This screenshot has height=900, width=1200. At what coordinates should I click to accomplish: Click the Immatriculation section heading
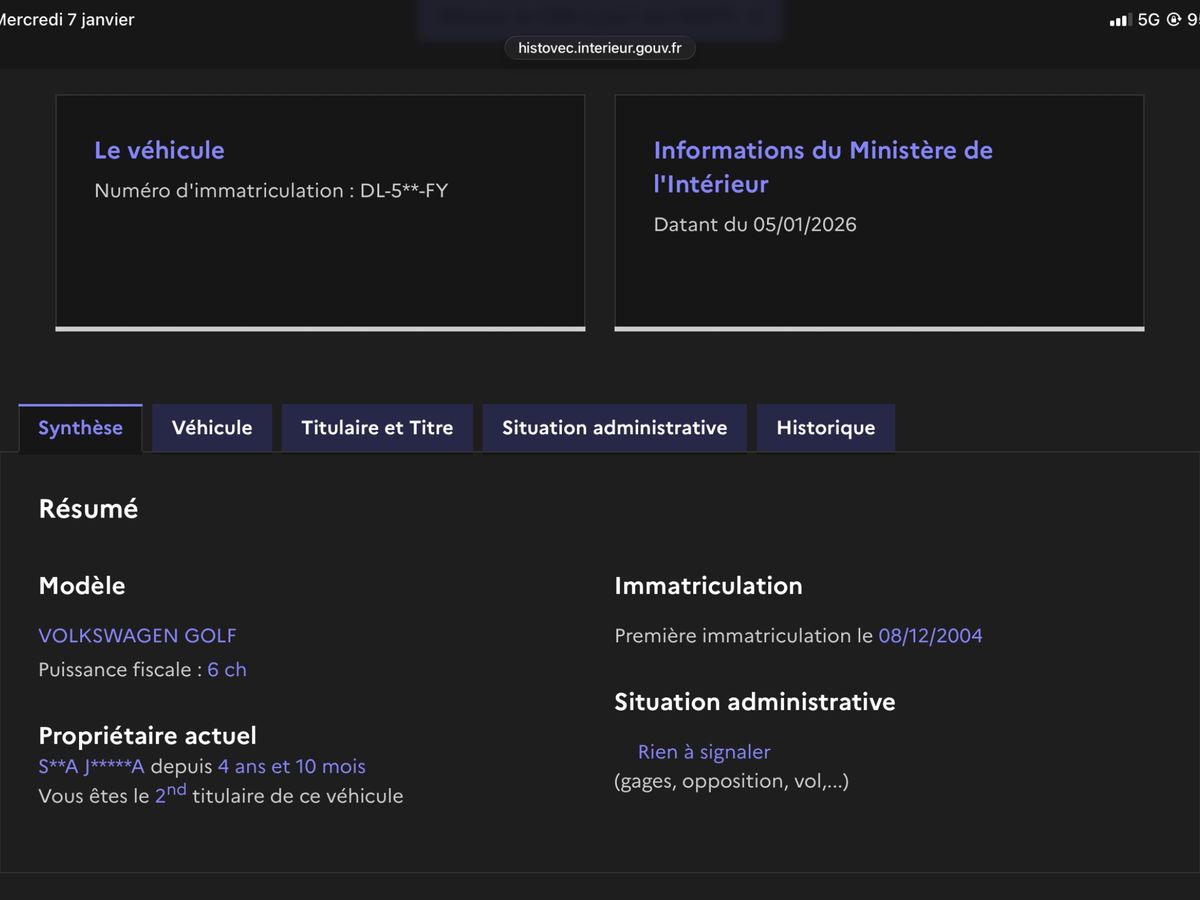[x=708, y=586]
